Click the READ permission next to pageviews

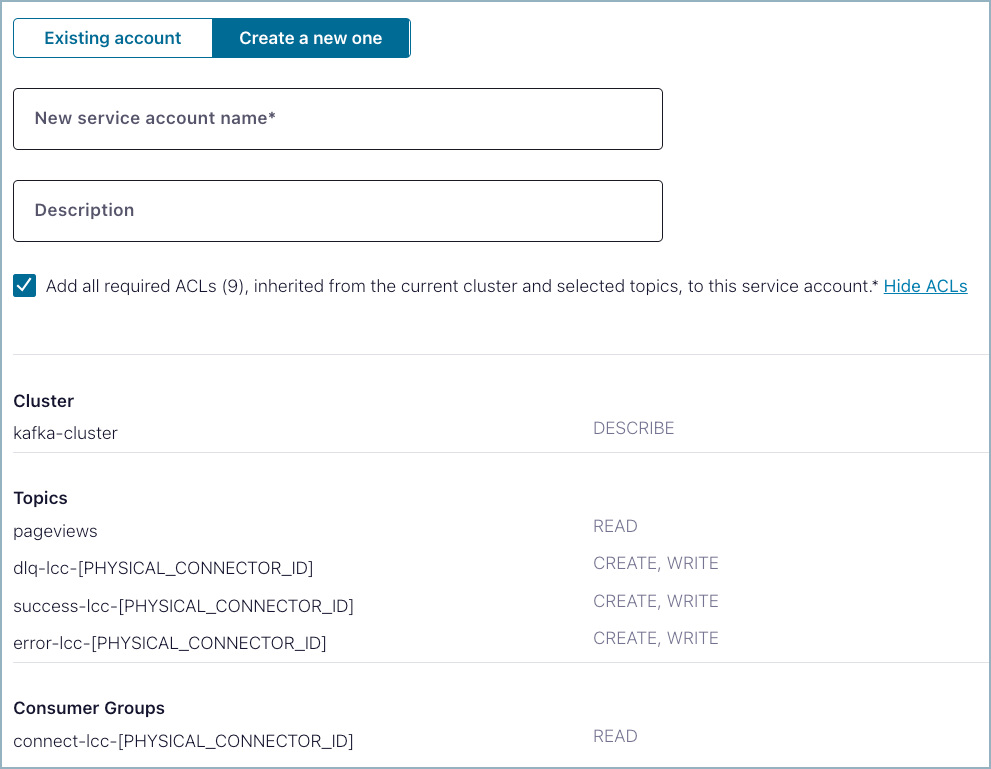[615, 525]
